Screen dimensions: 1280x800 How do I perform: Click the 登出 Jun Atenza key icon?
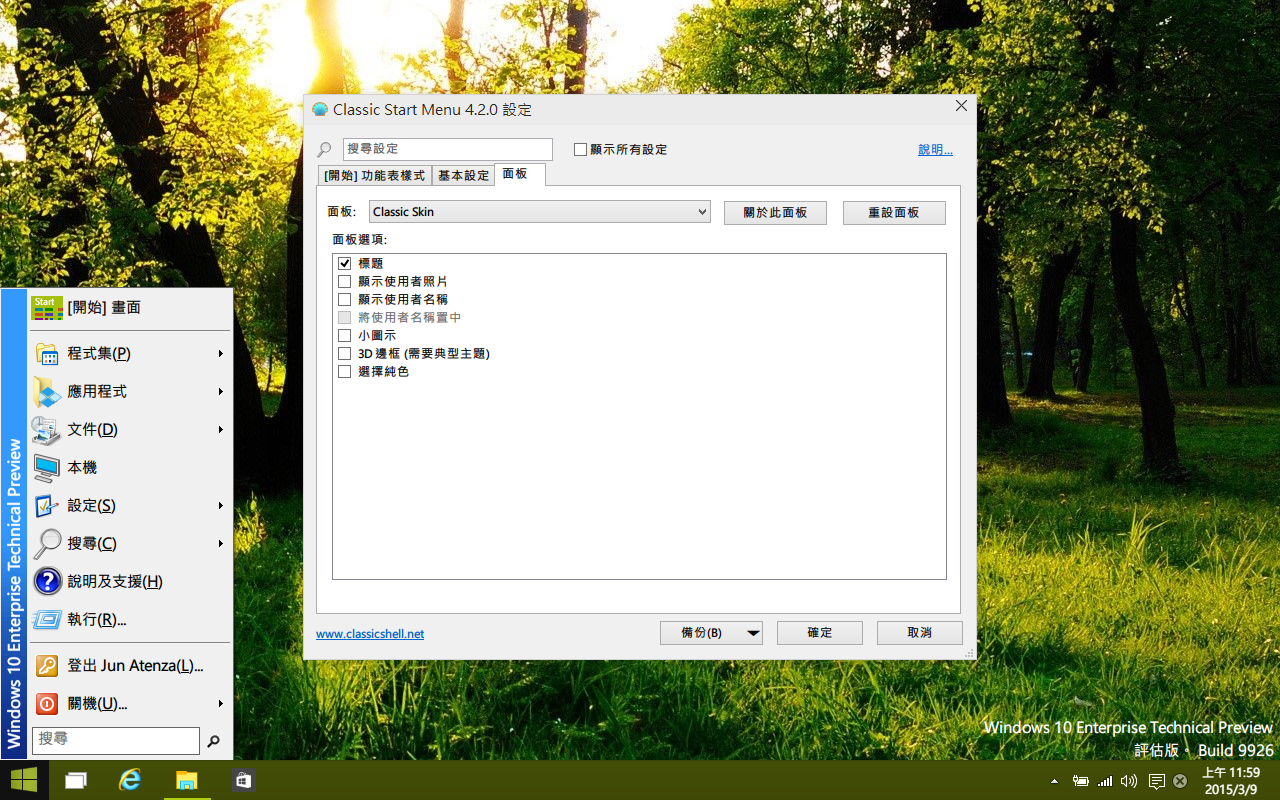click(47, 666)
